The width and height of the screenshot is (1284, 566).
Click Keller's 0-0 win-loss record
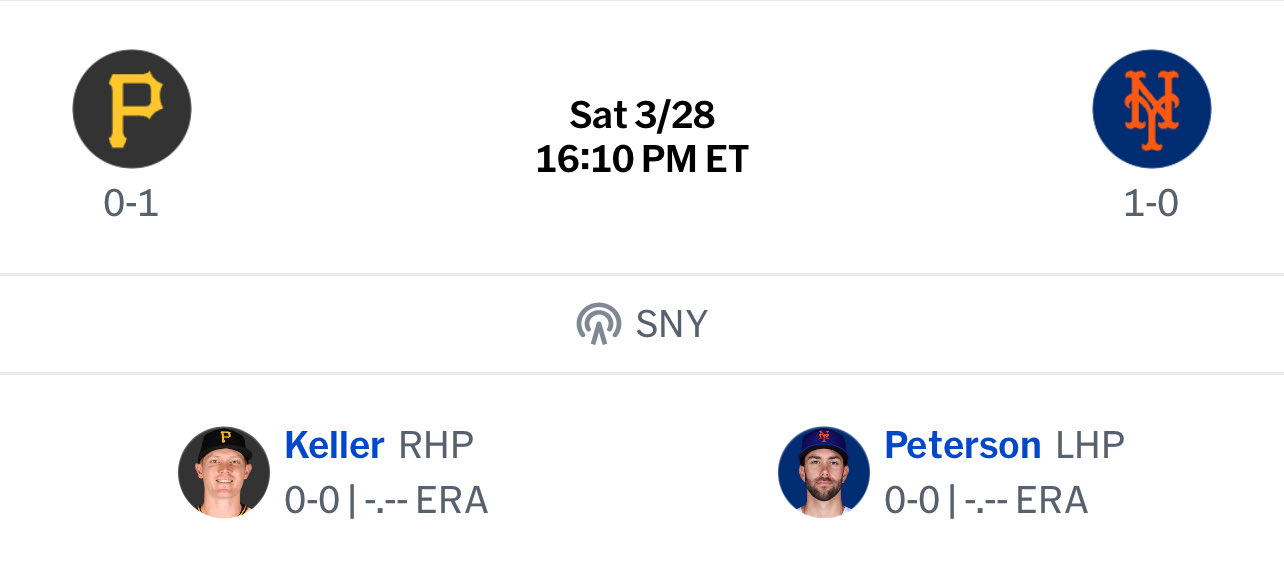pyautogui.click(x=312, y=500)
